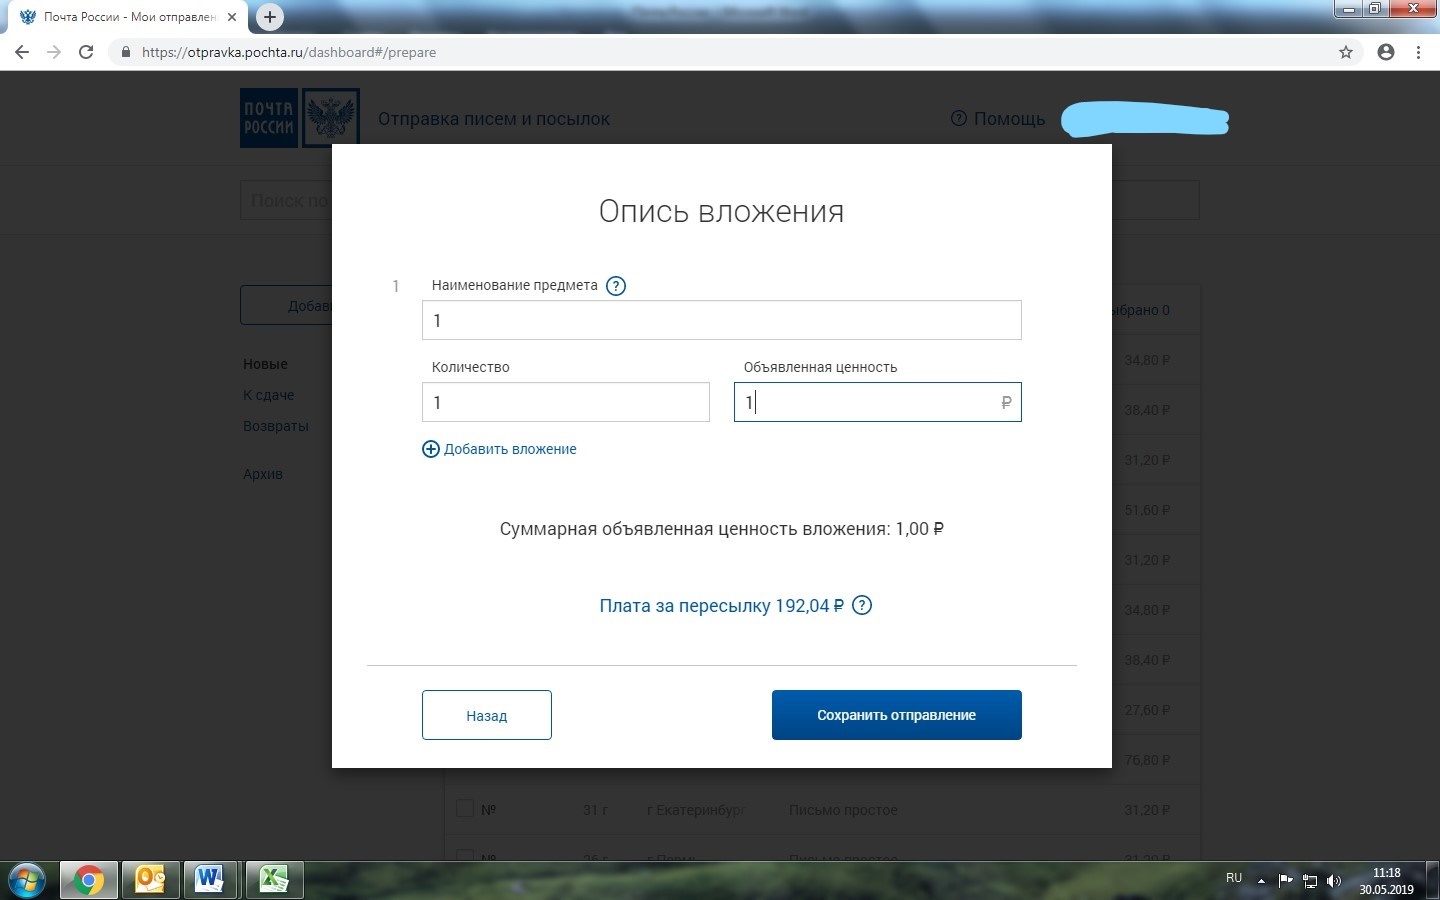Viewport: 1440px width, 900px height.
Task: Go back with browser back arrow
Action: [22, 52]
